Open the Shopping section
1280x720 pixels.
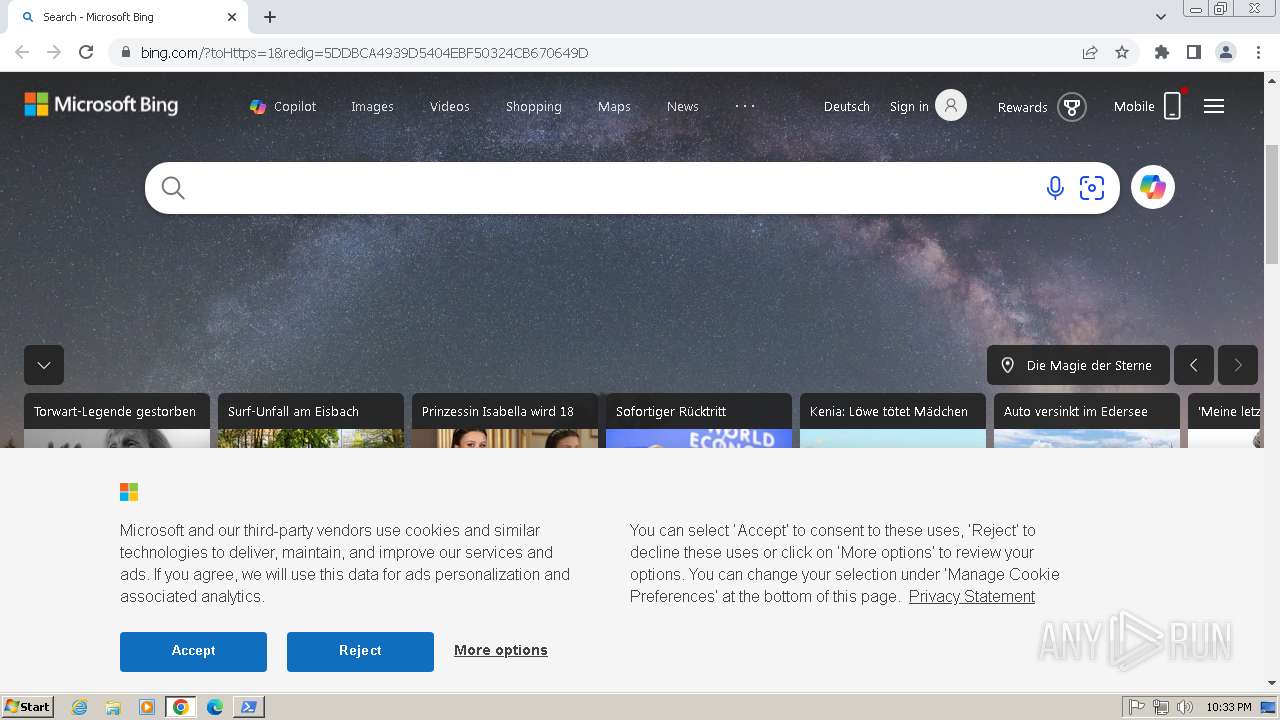pos(534,106)
